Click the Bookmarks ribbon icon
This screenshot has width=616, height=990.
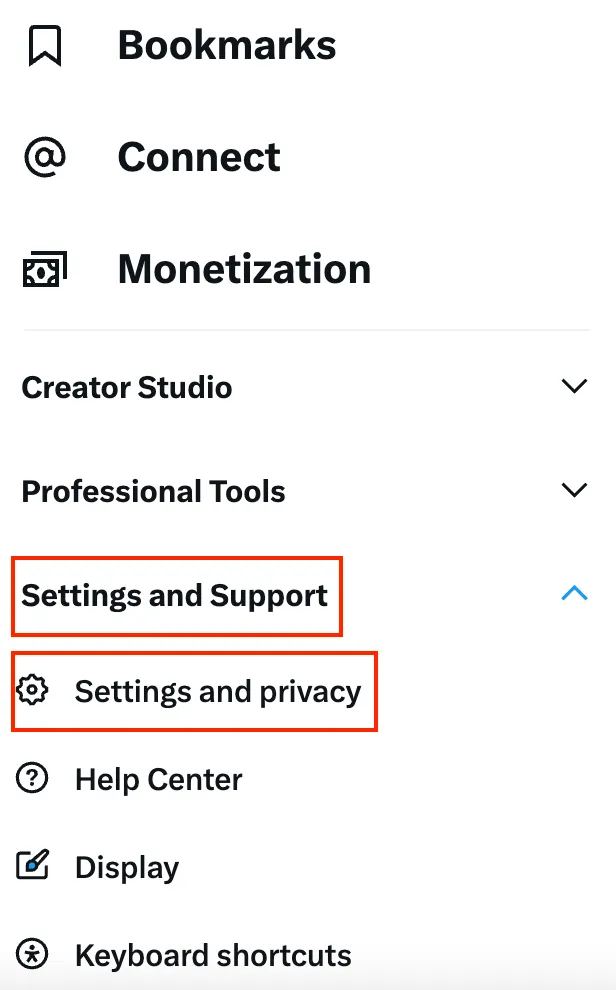tap(45, 46)
